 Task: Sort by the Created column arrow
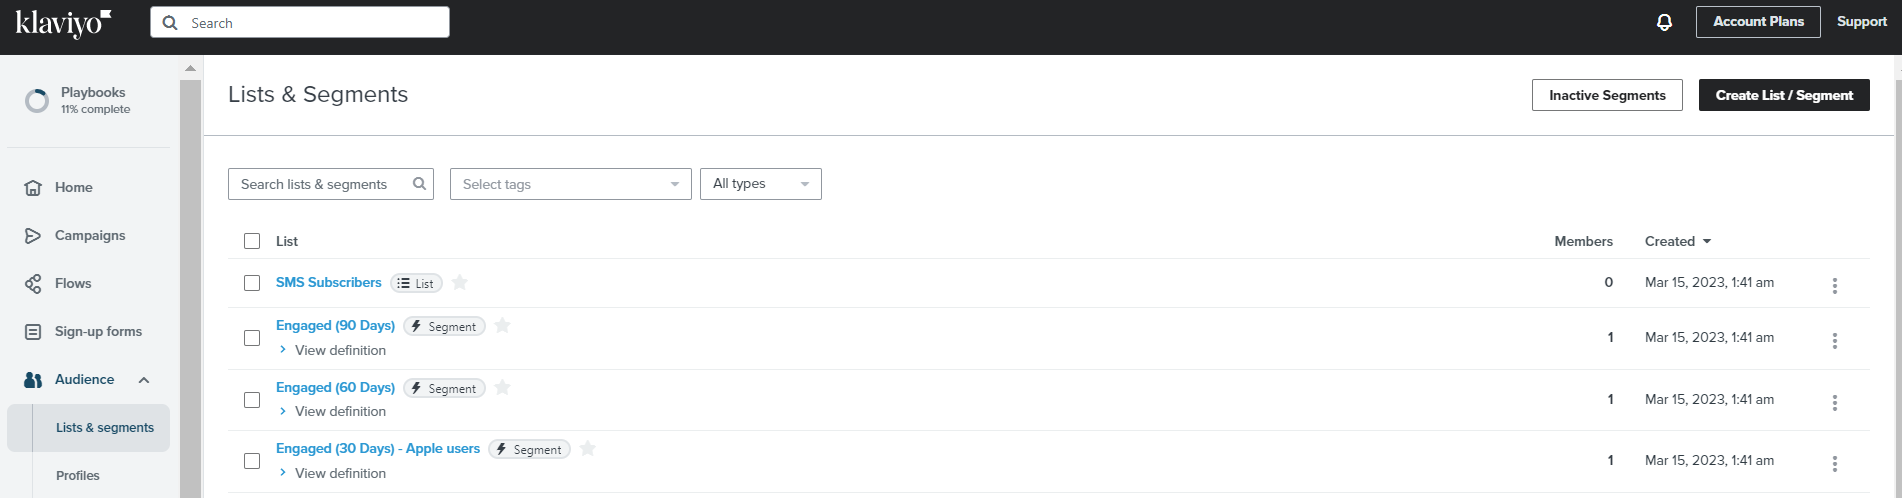click(1707, 241)
